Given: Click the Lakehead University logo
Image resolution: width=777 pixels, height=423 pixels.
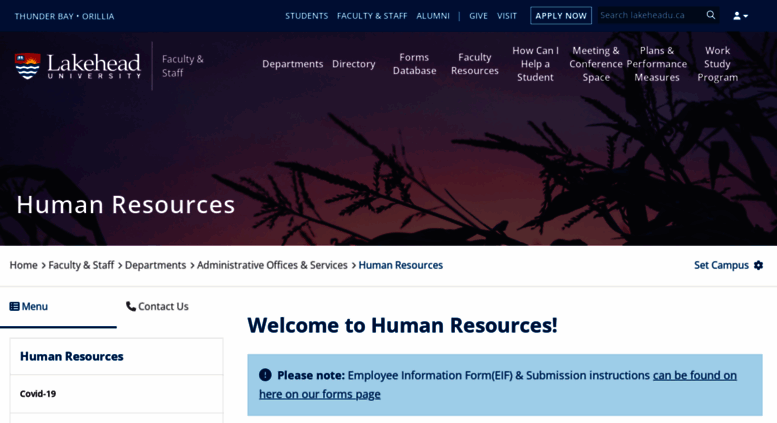Looking at the screenshot, I should tap(78, 66).
